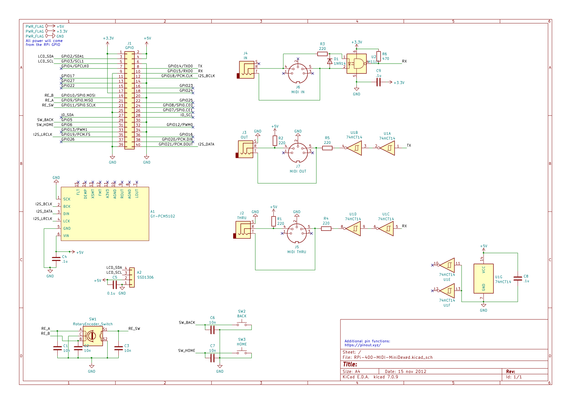The height and width of the screenshot is (404, 571).
Task: Click the I2S_BCLK label right of J1
Action: [206, 76]
